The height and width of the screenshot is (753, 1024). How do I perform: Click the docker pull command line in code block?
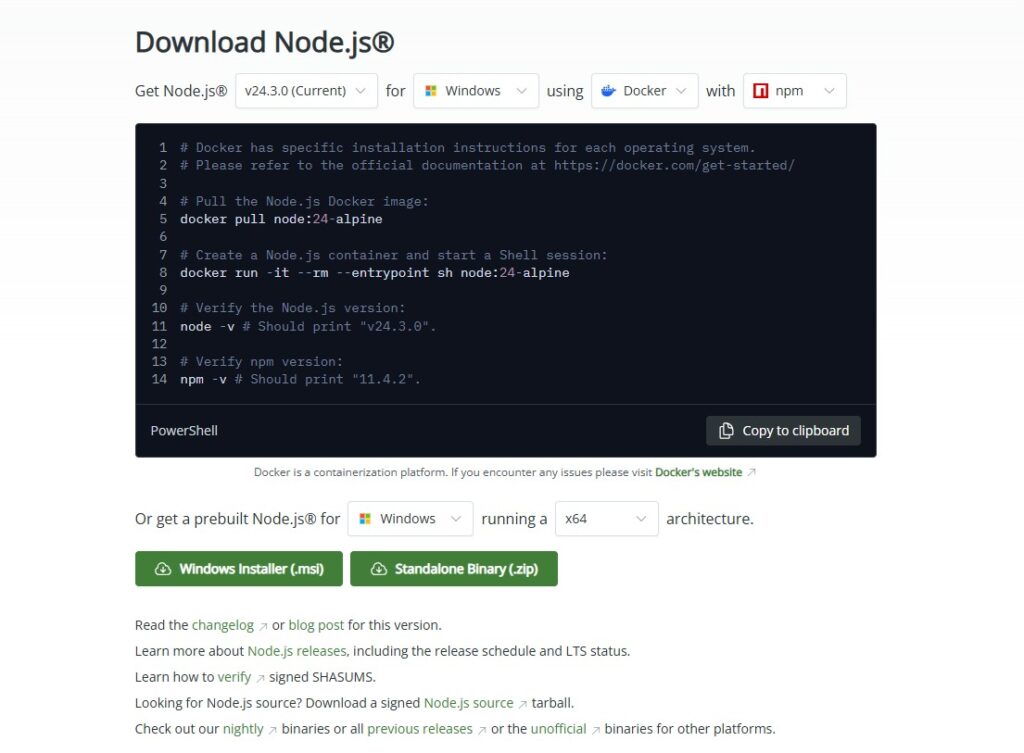(x=281, y=219)
